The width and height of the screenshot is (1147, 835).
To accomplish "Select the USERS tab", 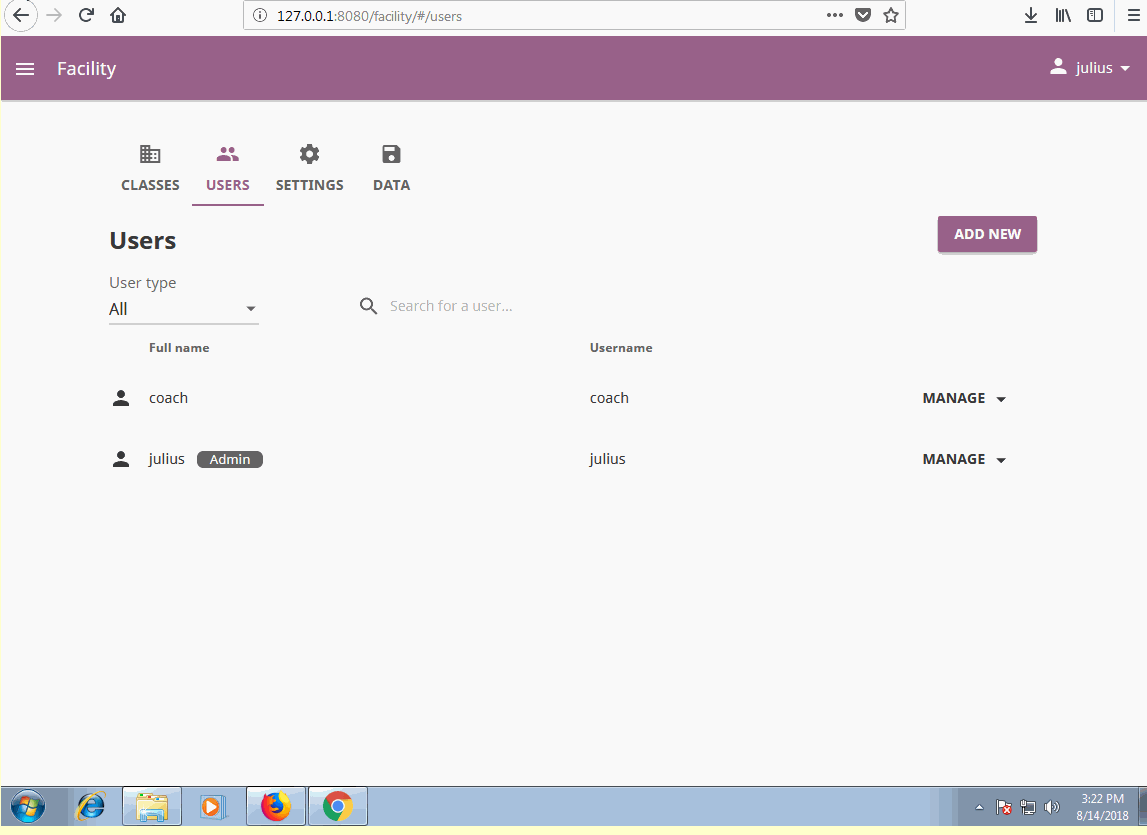I will (x=227, y=169).
